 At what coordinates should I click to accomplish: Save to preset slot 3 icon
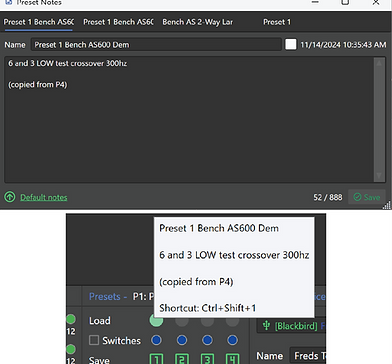tap(207, 359)
